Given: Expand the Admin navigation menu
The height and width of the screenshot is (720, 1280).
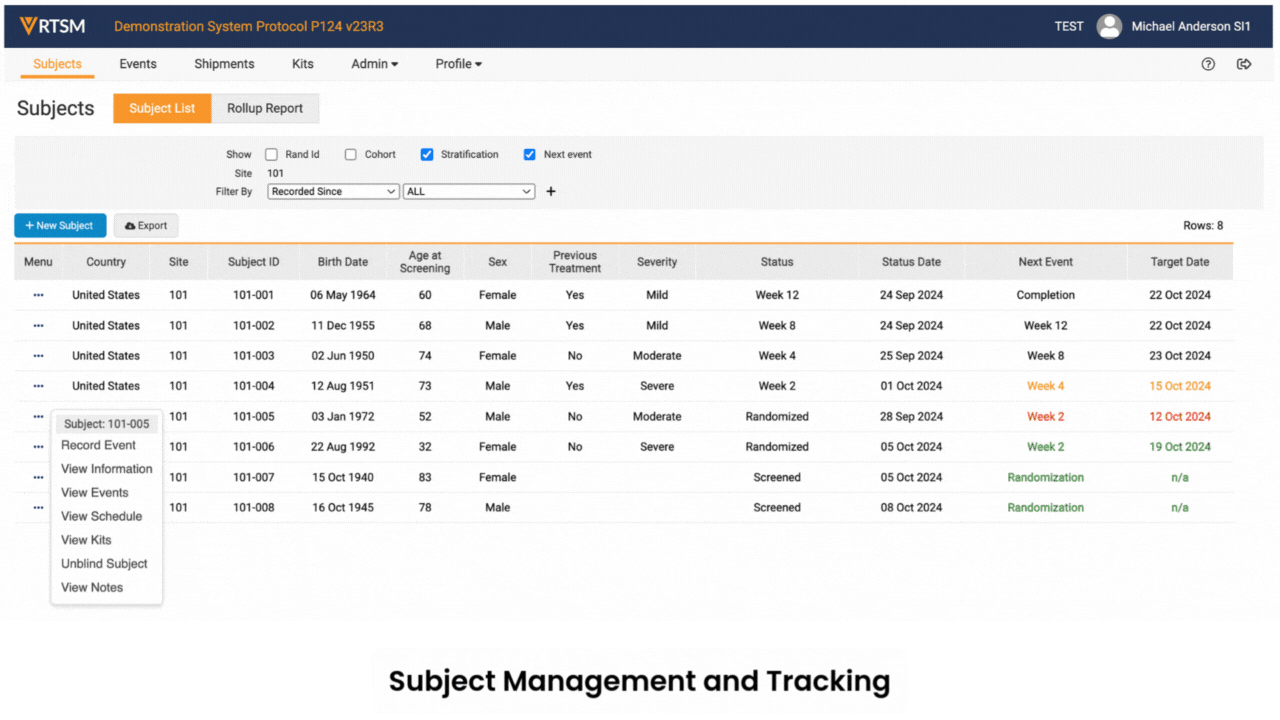Looking at the screenshot, I should [x=374, y=64].
